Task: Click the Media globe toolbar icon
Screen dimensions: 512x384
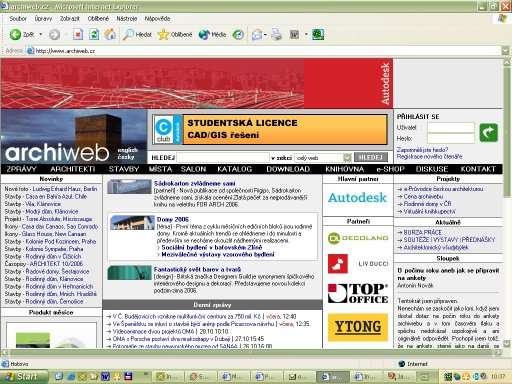Action: pyautogui.click(x=204, y=34)
